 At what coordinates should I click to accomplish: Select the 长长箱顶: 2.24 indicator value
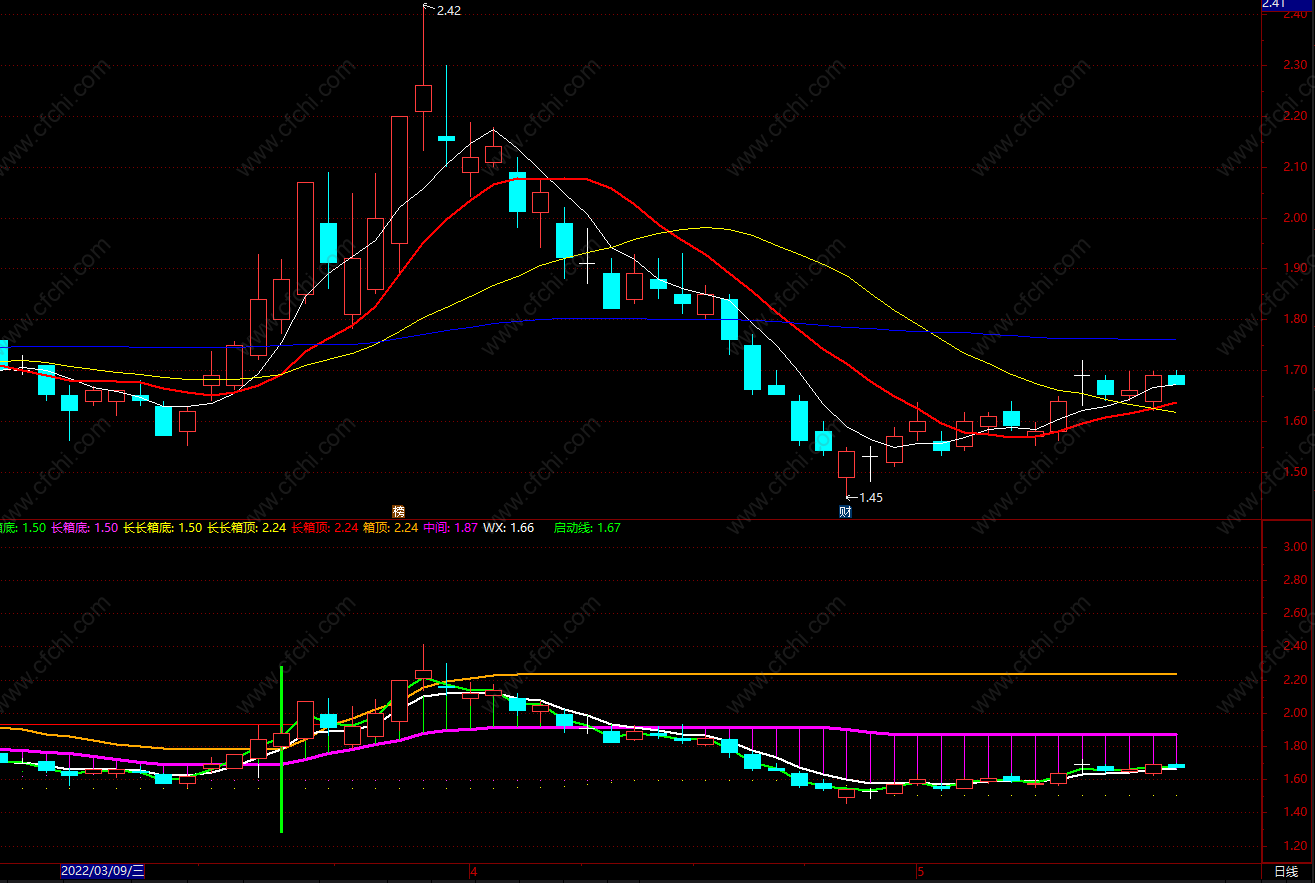pos(247,527)
